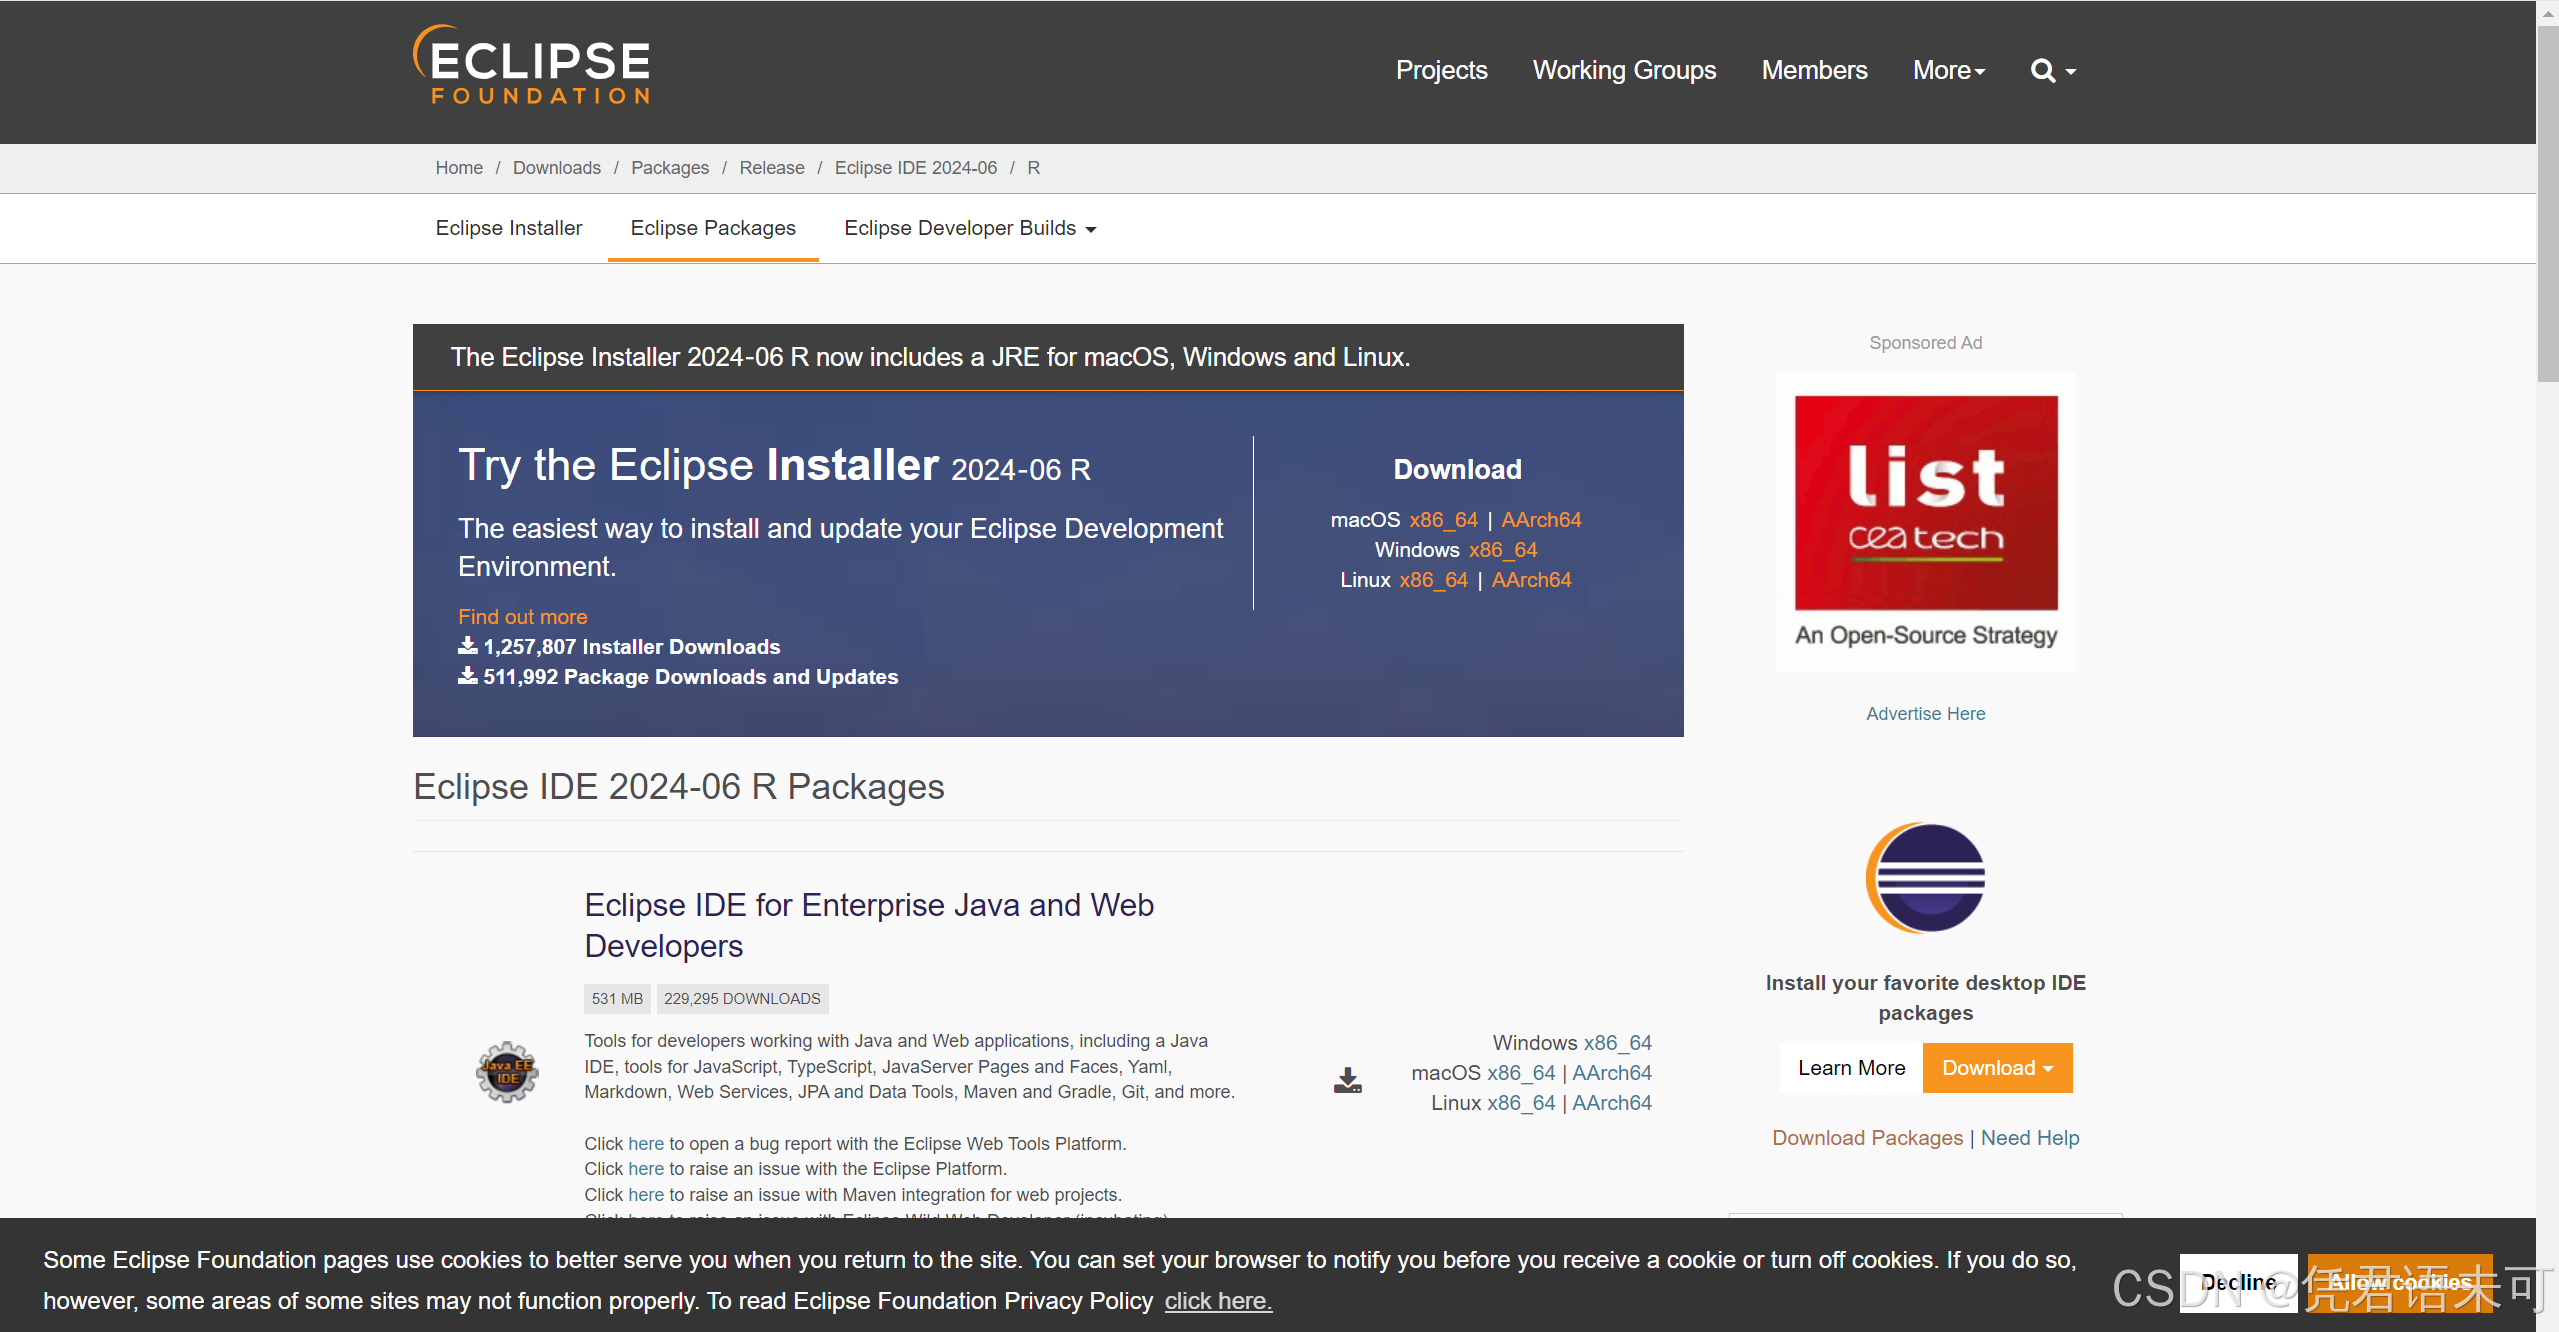
Task: Click the Eclipse sphere logo in sidebar
Action: [1926, 878]
